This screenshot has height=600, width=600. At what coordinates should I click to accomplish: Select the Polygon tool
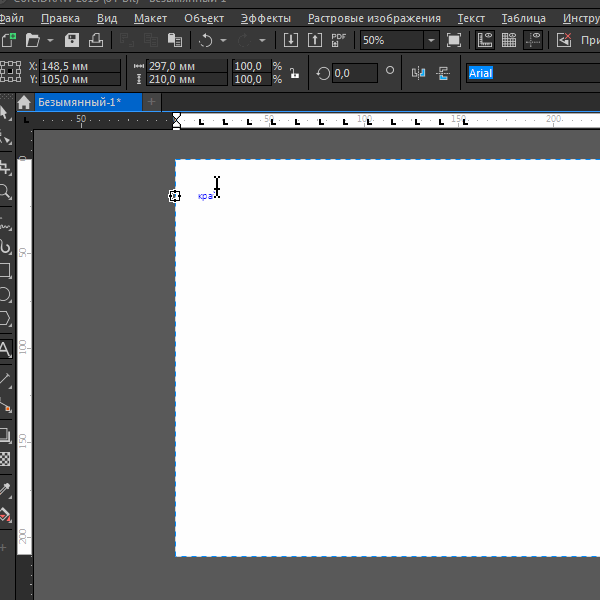[x=5, y=318]
